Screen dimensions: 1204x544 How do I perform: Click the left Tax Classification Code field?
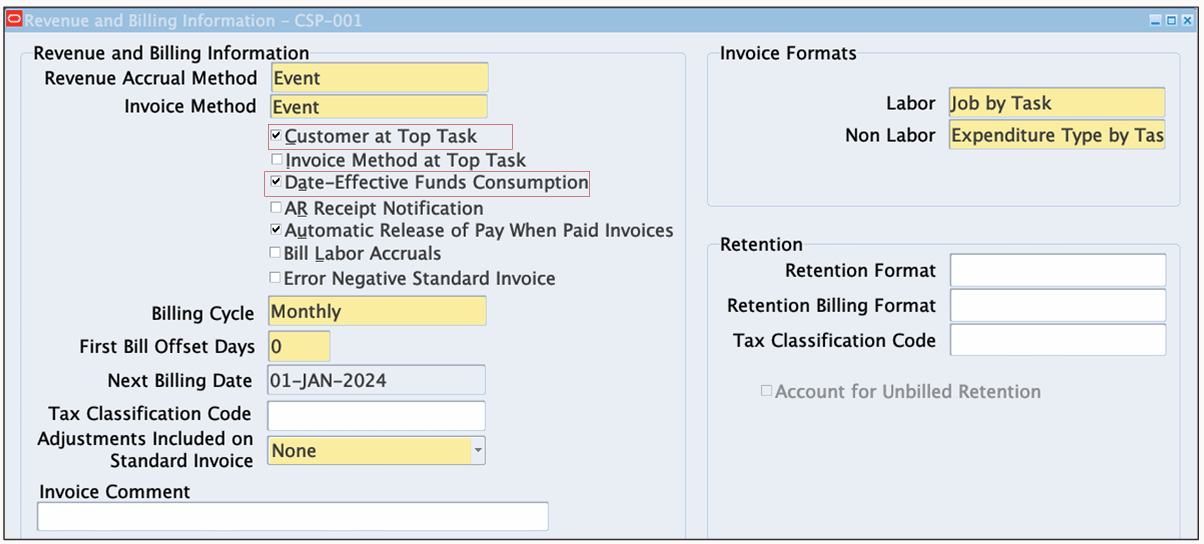376,415
